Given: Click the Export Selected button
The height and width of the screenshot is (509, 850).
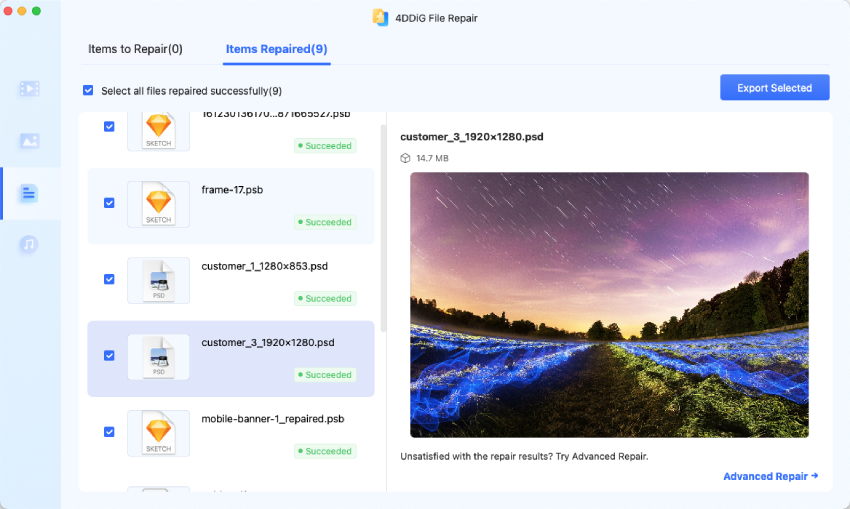Looking at the screenshot, I should [x=775, y=88].
